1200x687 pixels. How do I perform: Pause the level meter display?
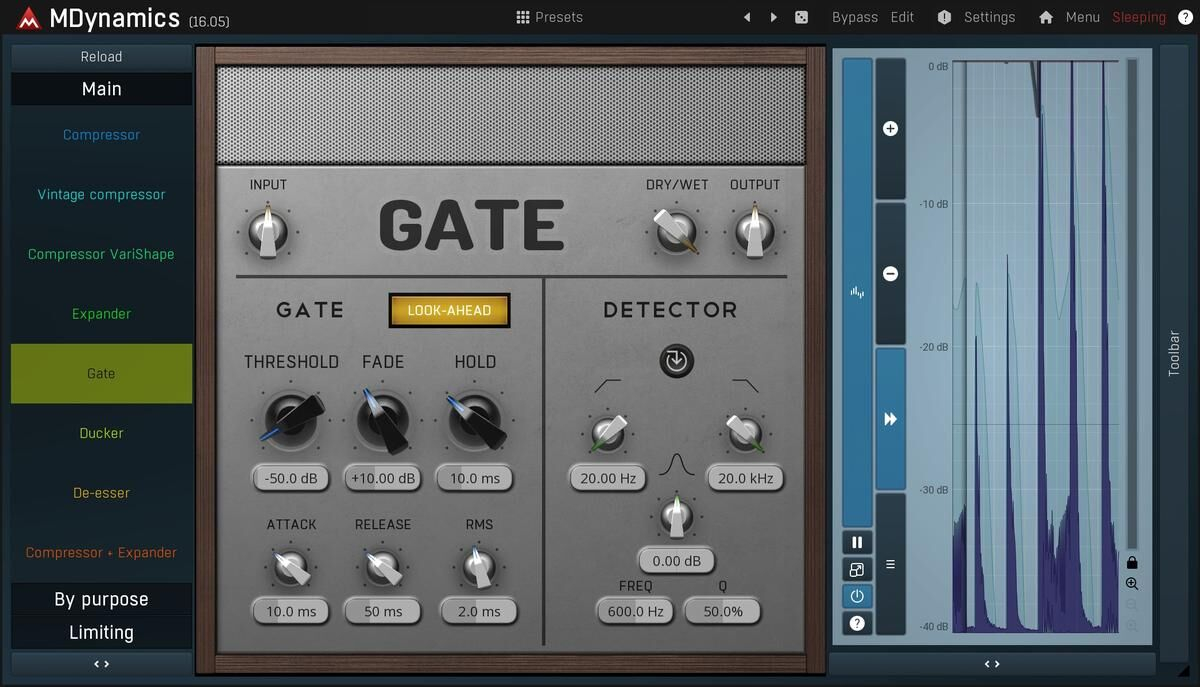tap(857, 542)
